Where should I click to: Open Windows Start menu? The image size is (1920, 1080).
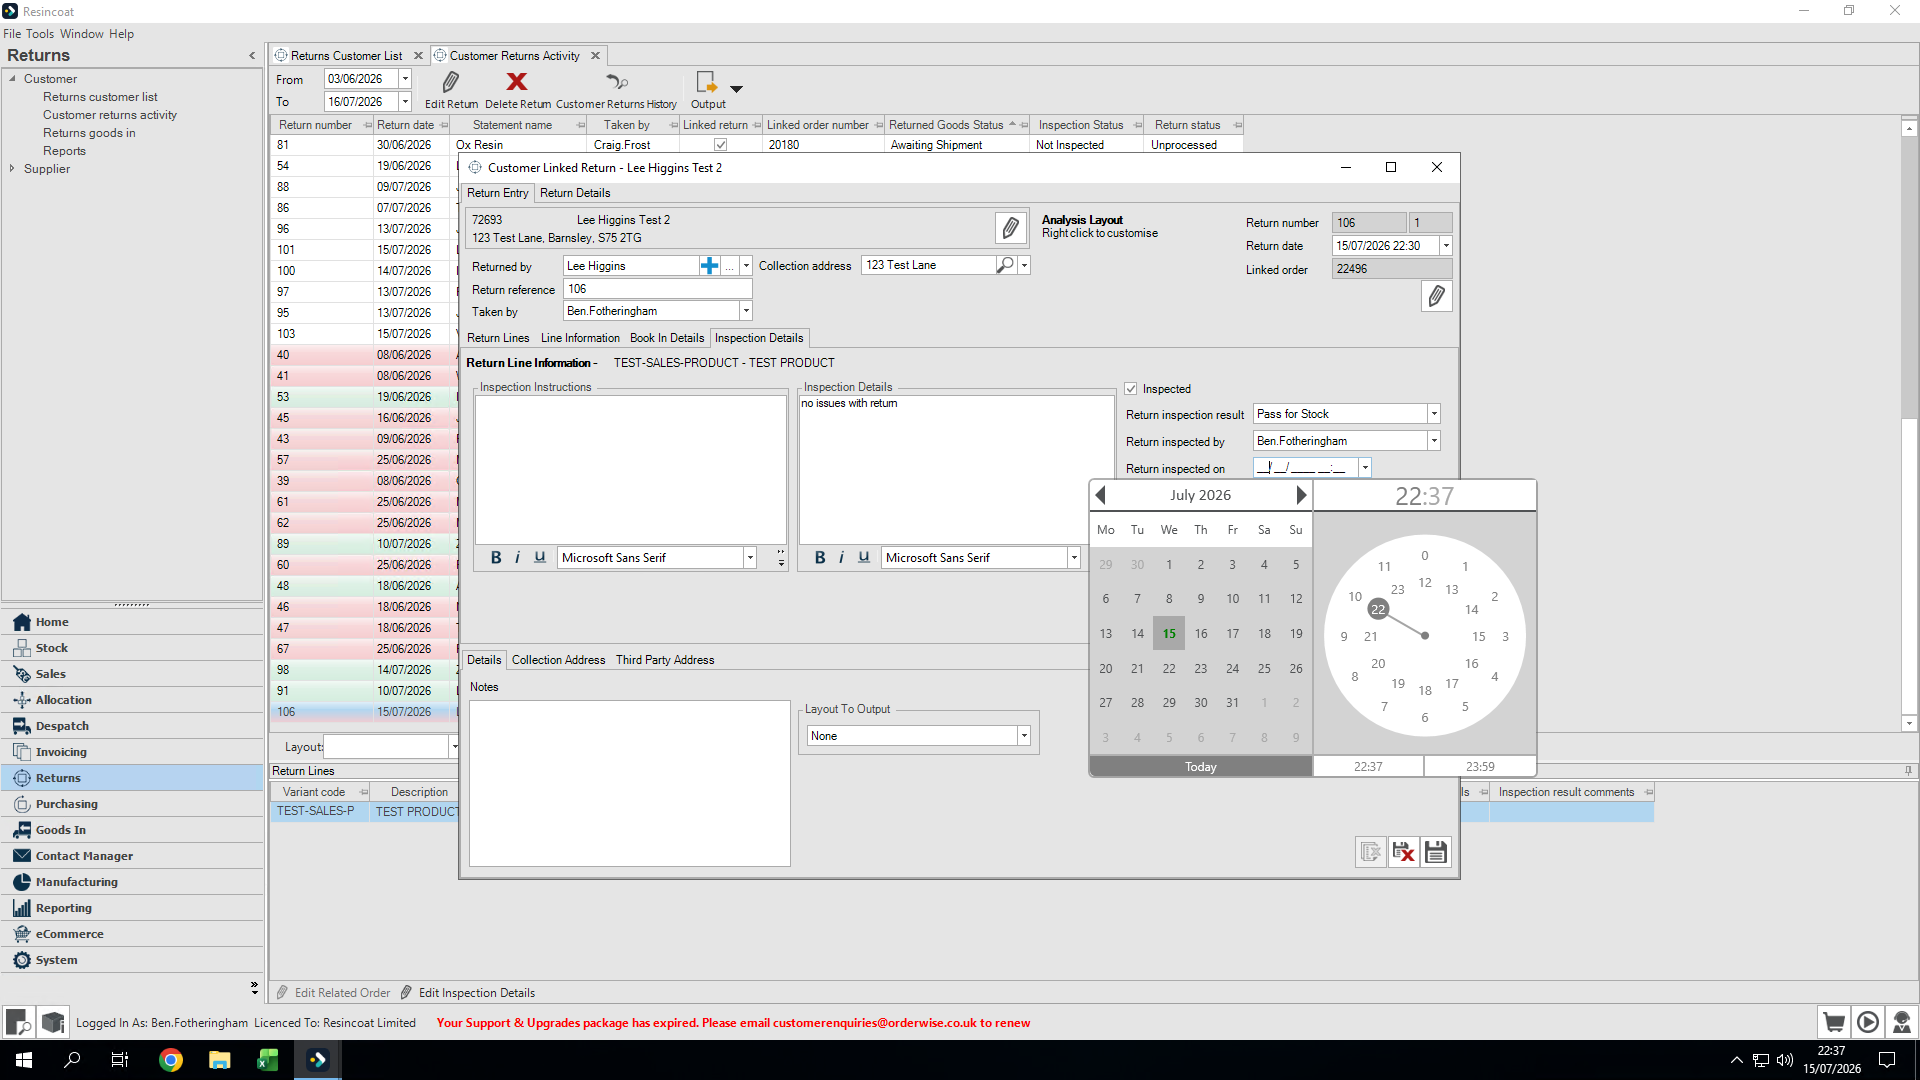pyautogui.click(x=24, y=1060)
